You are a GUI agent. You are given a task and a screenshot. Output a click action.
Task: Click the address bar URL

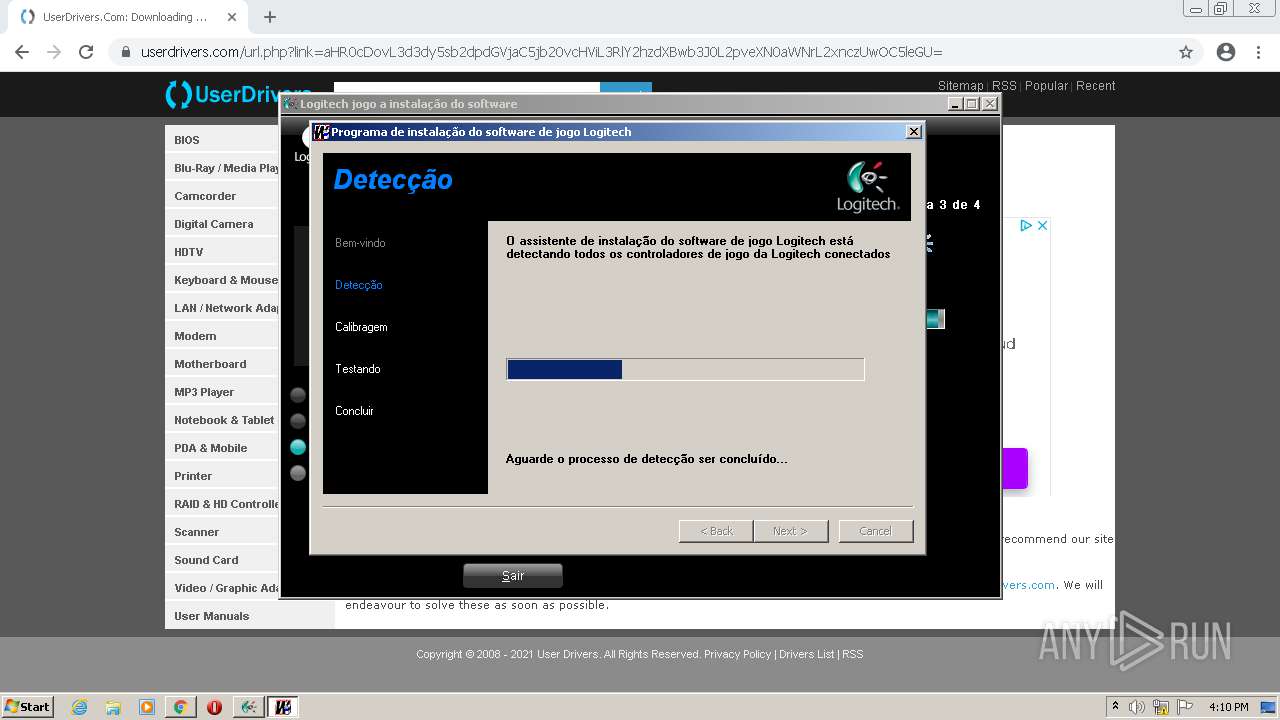click(x=541, y=52)
